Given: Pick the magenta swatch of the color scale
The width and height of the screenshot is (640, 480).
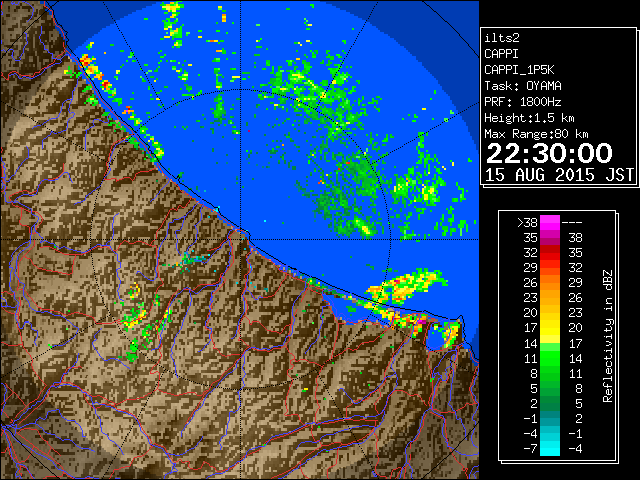Looking at the screenshot, I should (550, 223).
